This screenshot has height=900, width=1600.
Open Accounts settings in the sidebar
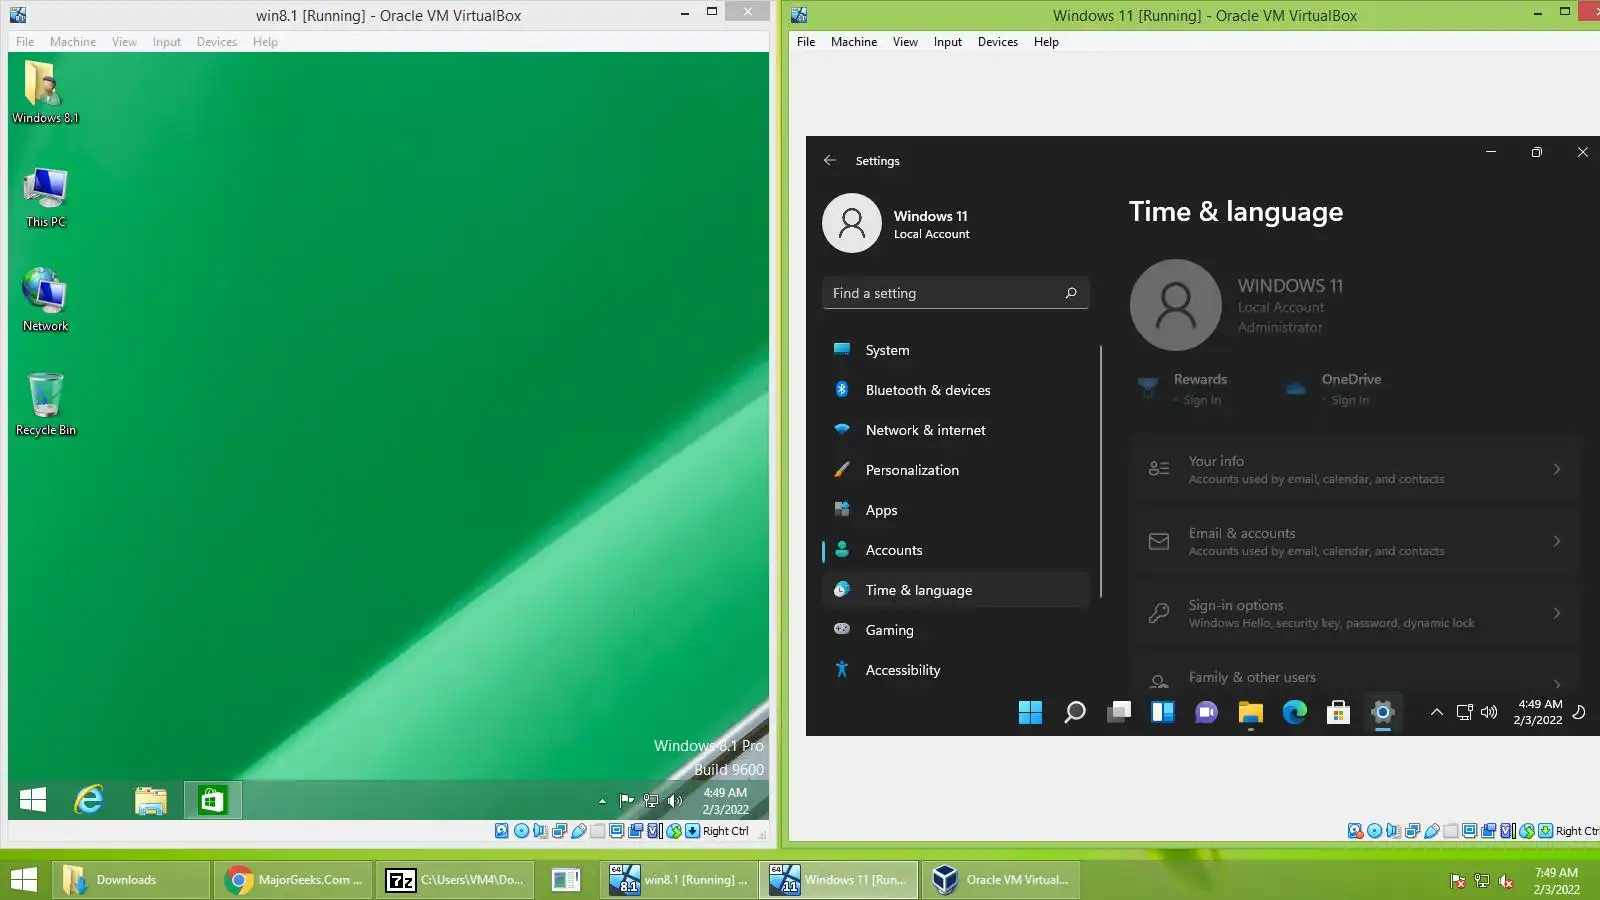click(x=956, y=550)
